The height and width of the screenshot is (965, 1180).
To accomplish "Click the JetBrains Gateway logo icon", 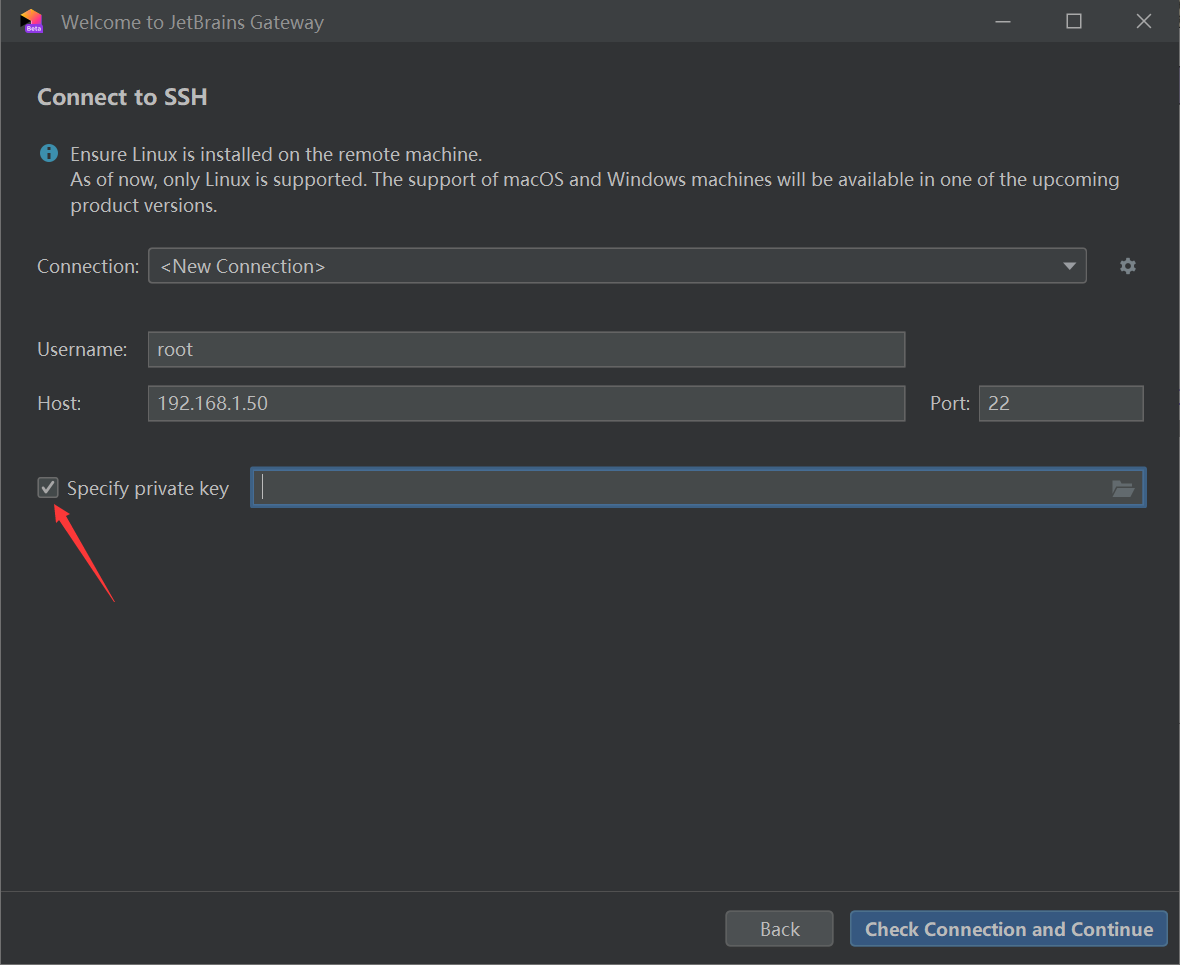I will [x=32, y=21].
